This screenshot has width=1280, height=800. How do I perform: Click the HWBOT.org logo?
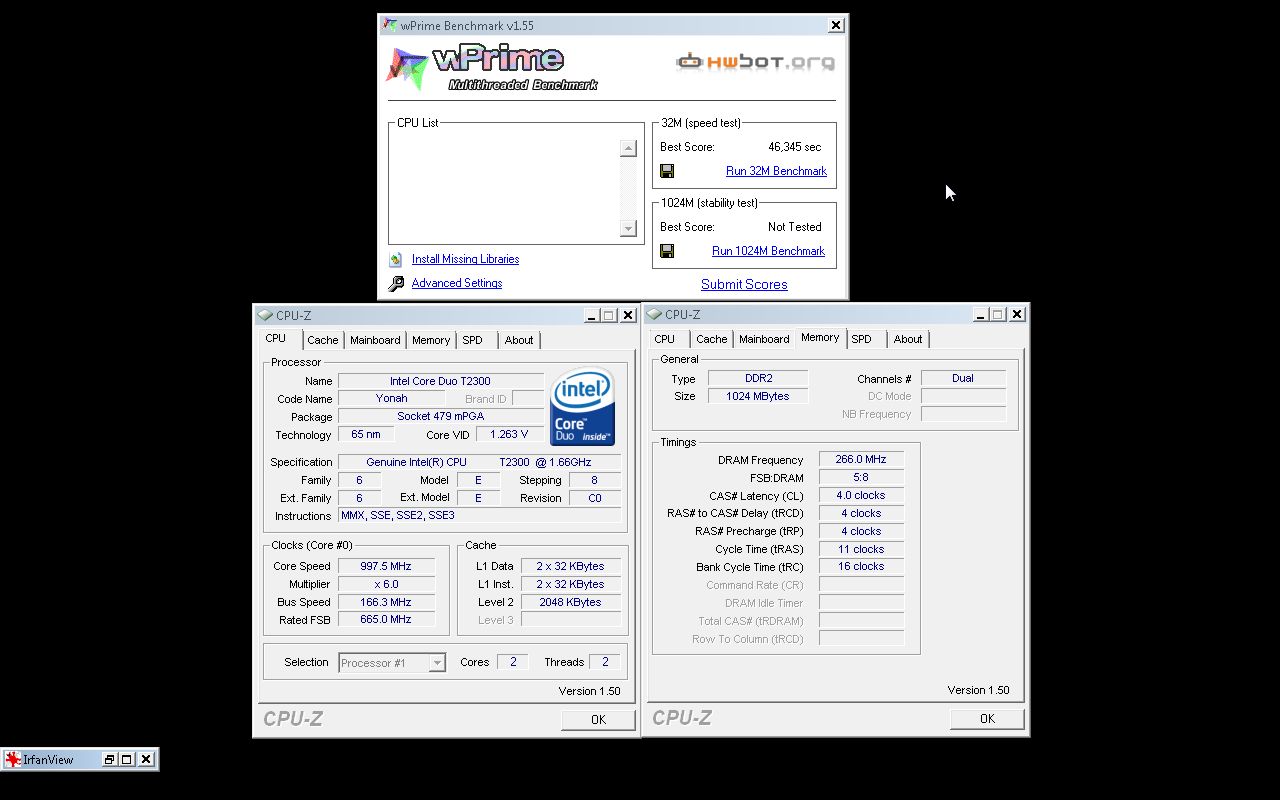[x=755, y=62]
